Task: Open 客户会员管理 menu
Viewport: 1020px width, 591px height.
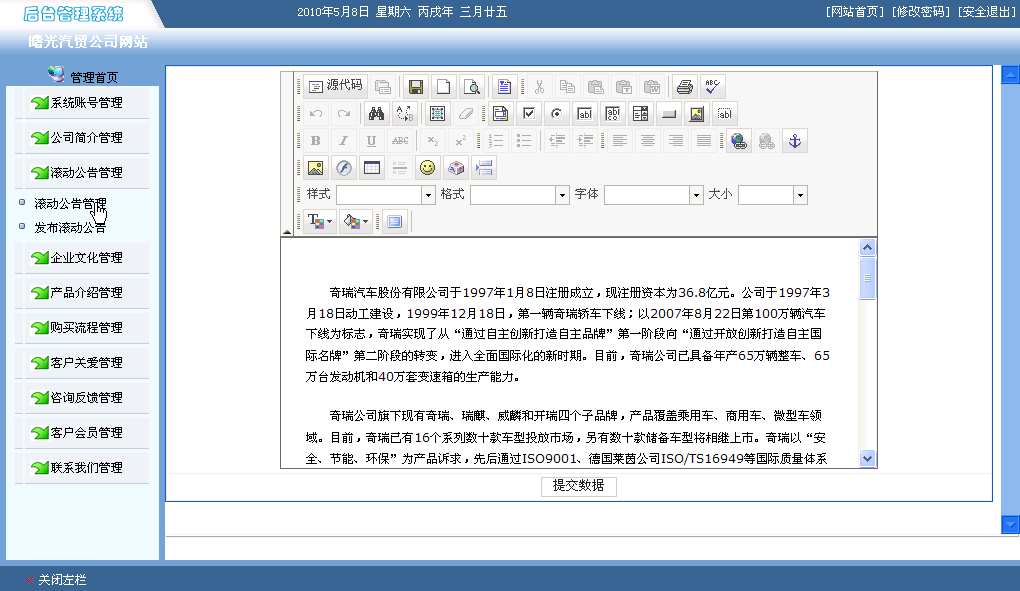Action: coord(87,433)
